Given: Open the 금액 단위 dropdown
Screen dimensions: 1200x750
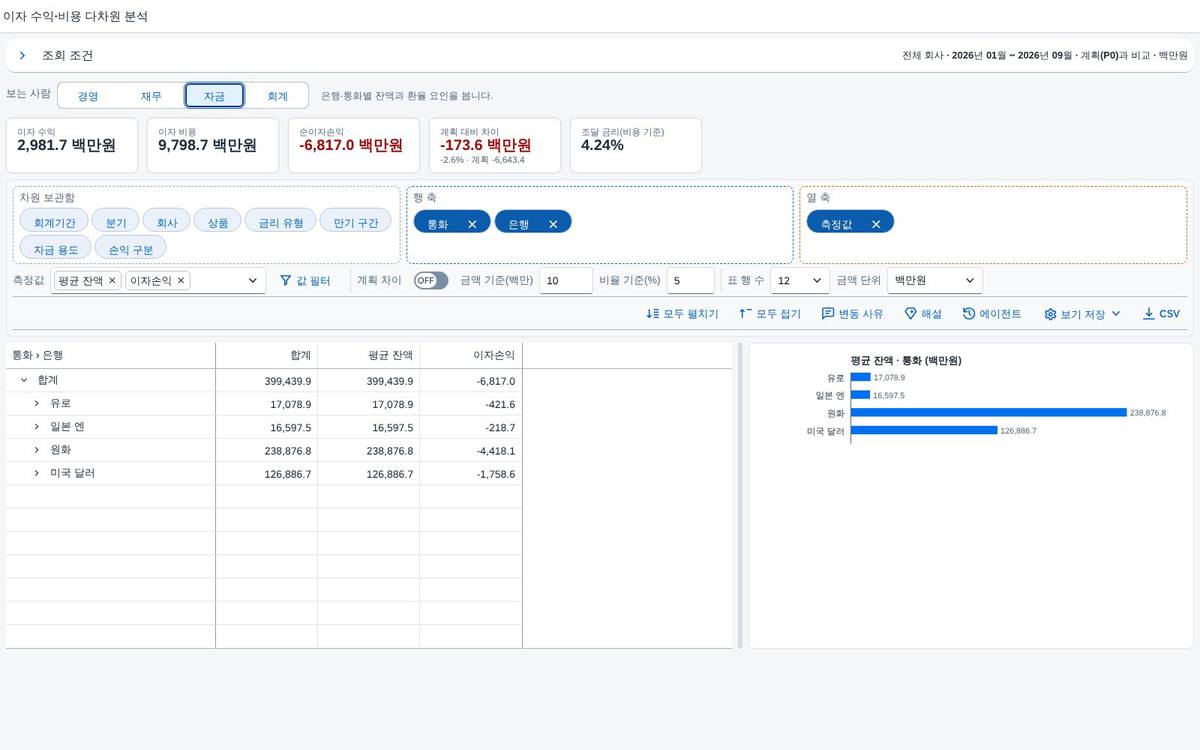Looking at the screenshot, I should 935,281.
